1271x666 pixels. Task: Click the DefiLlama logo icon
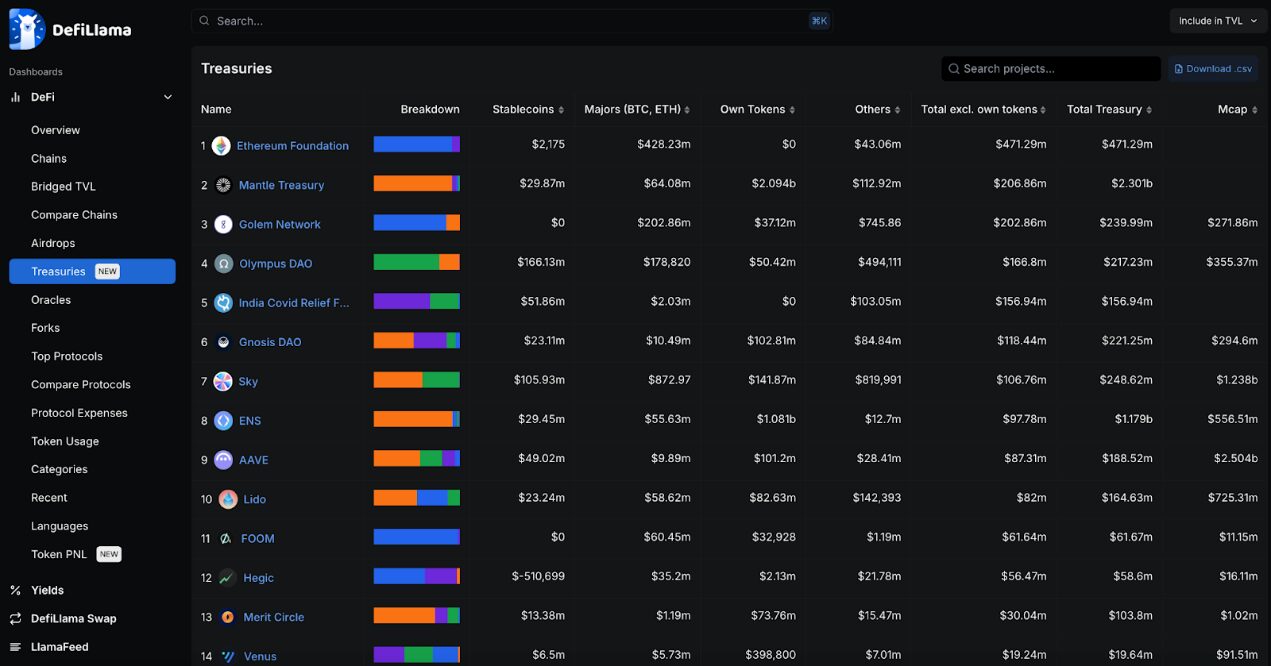[x=27, y=29]
